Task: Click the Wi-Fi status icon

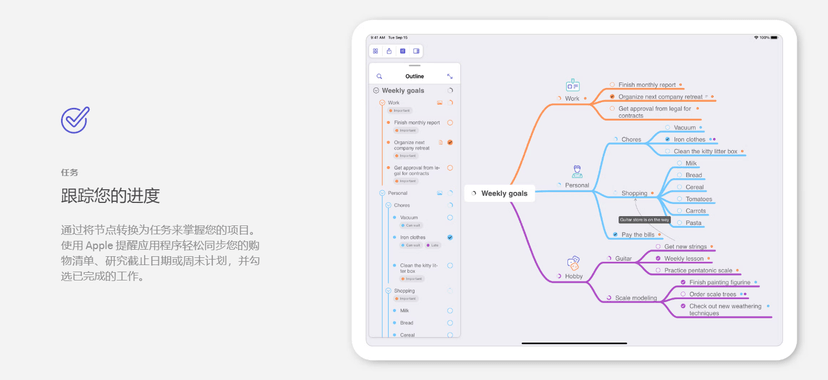Action: click(756, 37)
